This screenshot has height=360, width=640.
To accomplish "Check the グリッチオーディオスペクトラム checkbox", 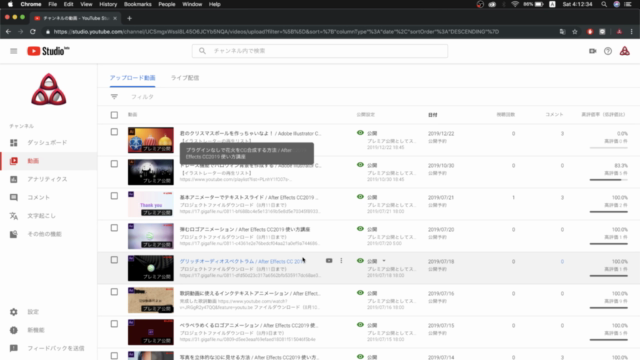I will pos(114,260).
